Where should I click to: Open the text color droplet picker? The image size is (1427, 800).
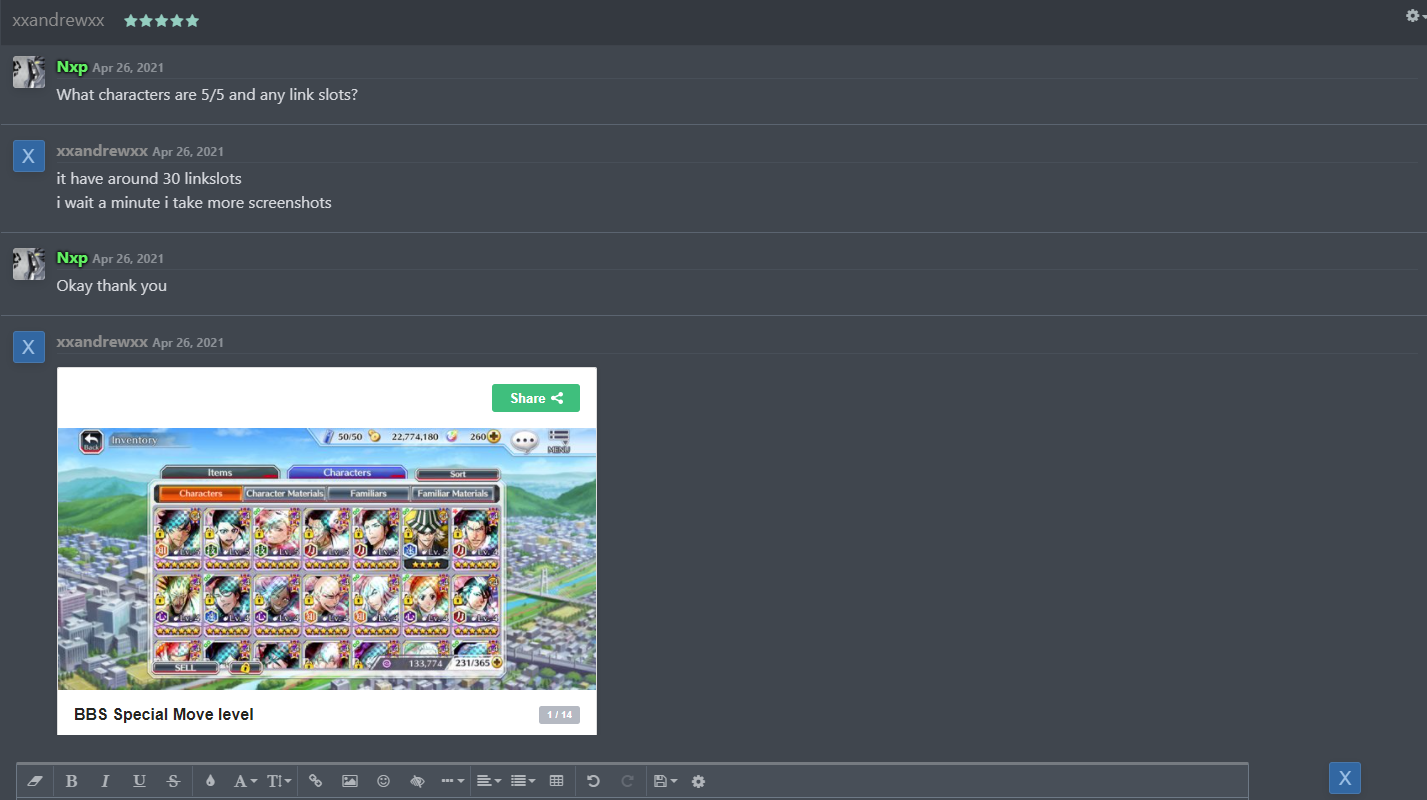(210, 781)
